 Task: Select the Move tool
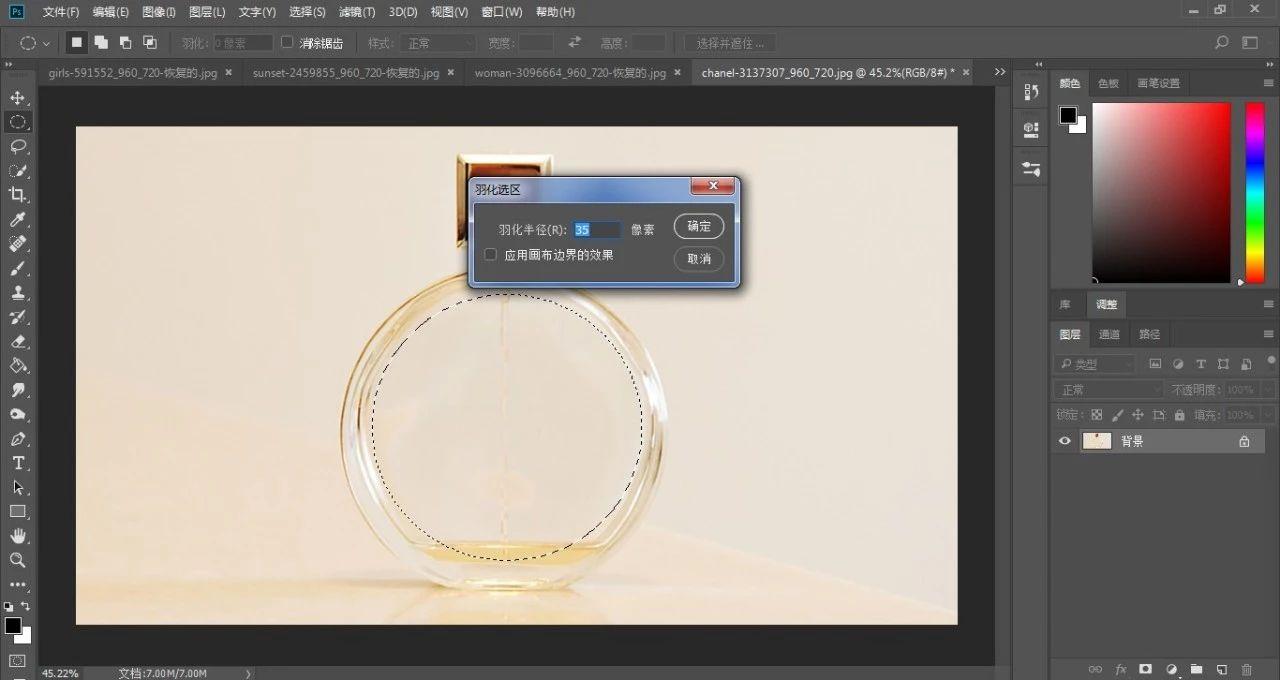(x=17, y=98)
